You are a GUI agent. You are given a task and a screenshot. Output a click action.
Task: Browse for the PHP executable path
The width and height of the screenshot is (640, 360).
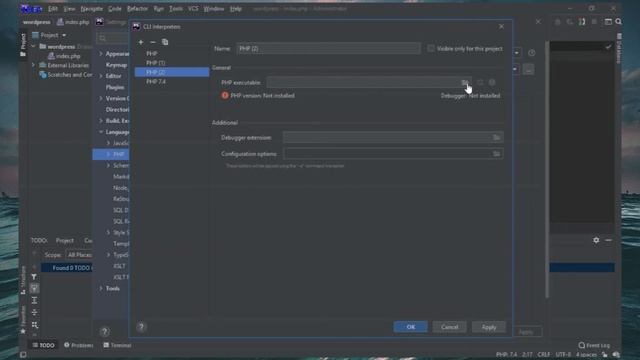click(x=464, y=82)
